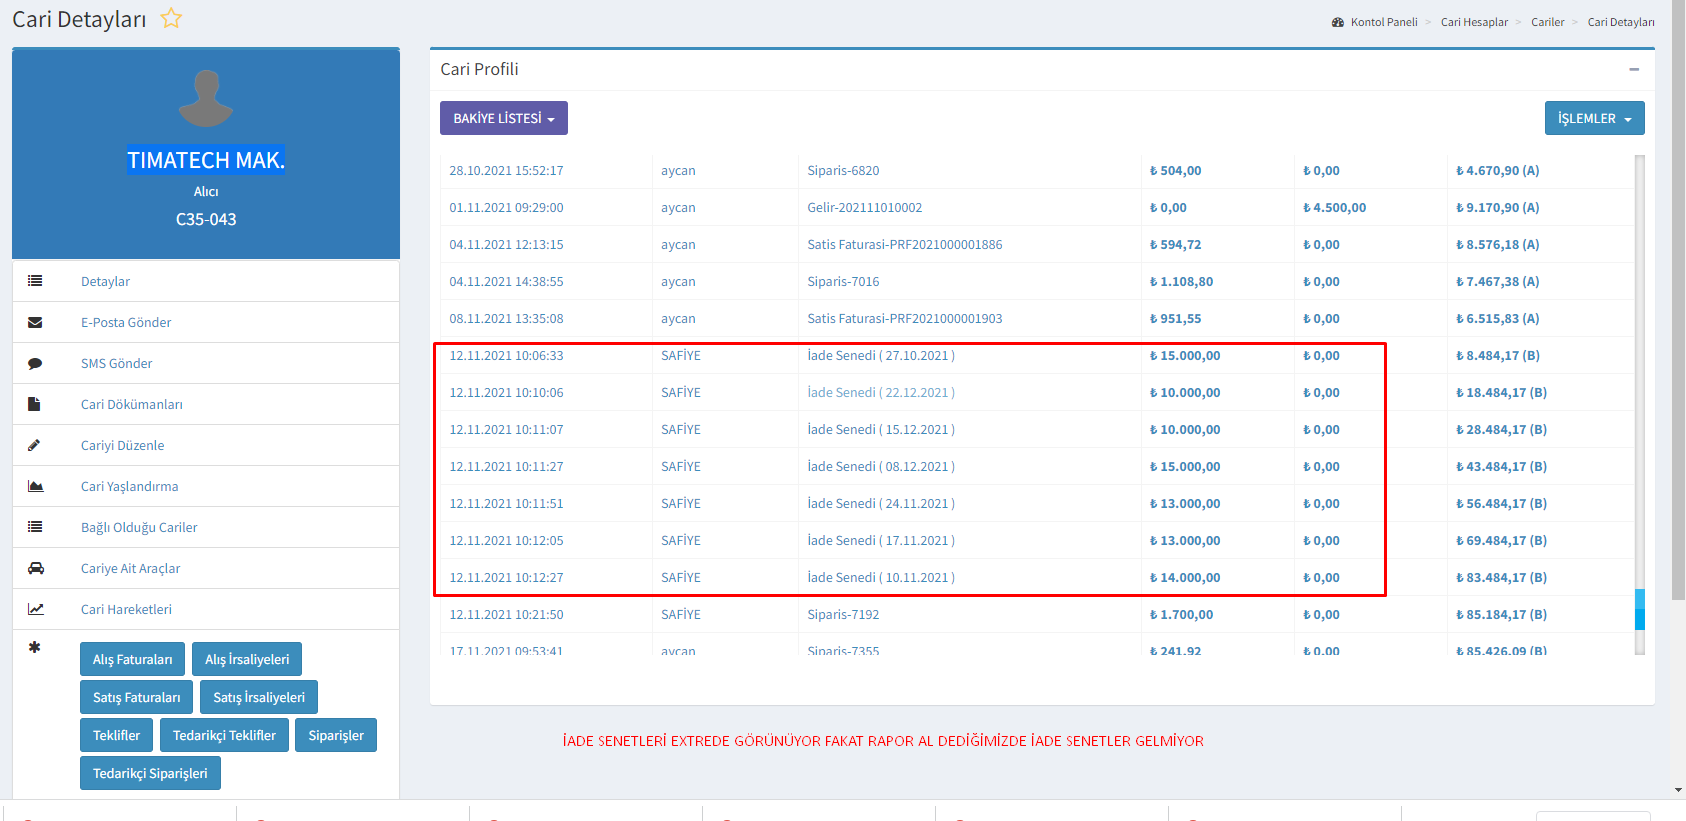Go to Cari Hesaplar in breadcrumb

tap(1473, 22)
